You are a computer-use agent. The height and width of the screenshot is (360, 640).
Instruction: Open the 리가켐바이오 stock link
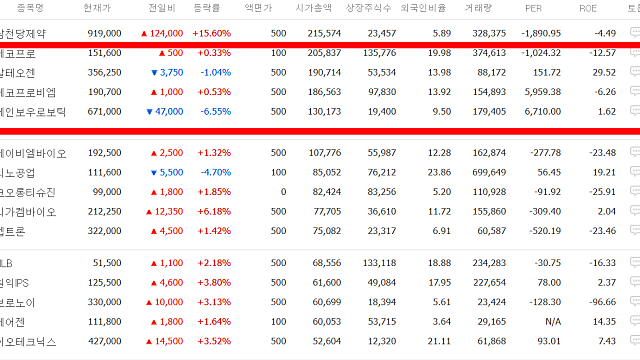[x=28, y=212]
